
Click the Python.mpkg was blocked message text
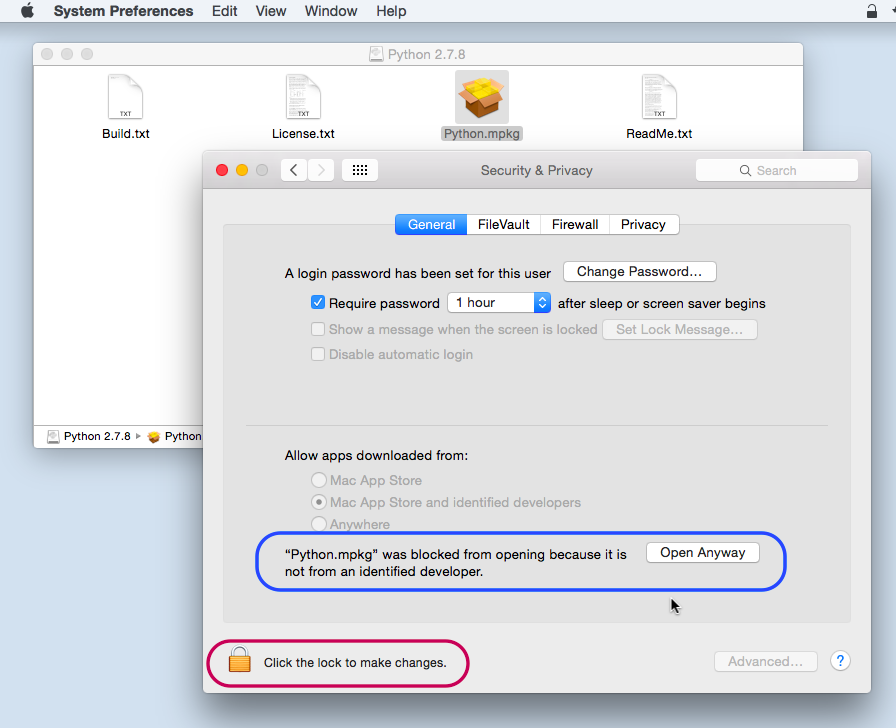(x=455, y=563)
